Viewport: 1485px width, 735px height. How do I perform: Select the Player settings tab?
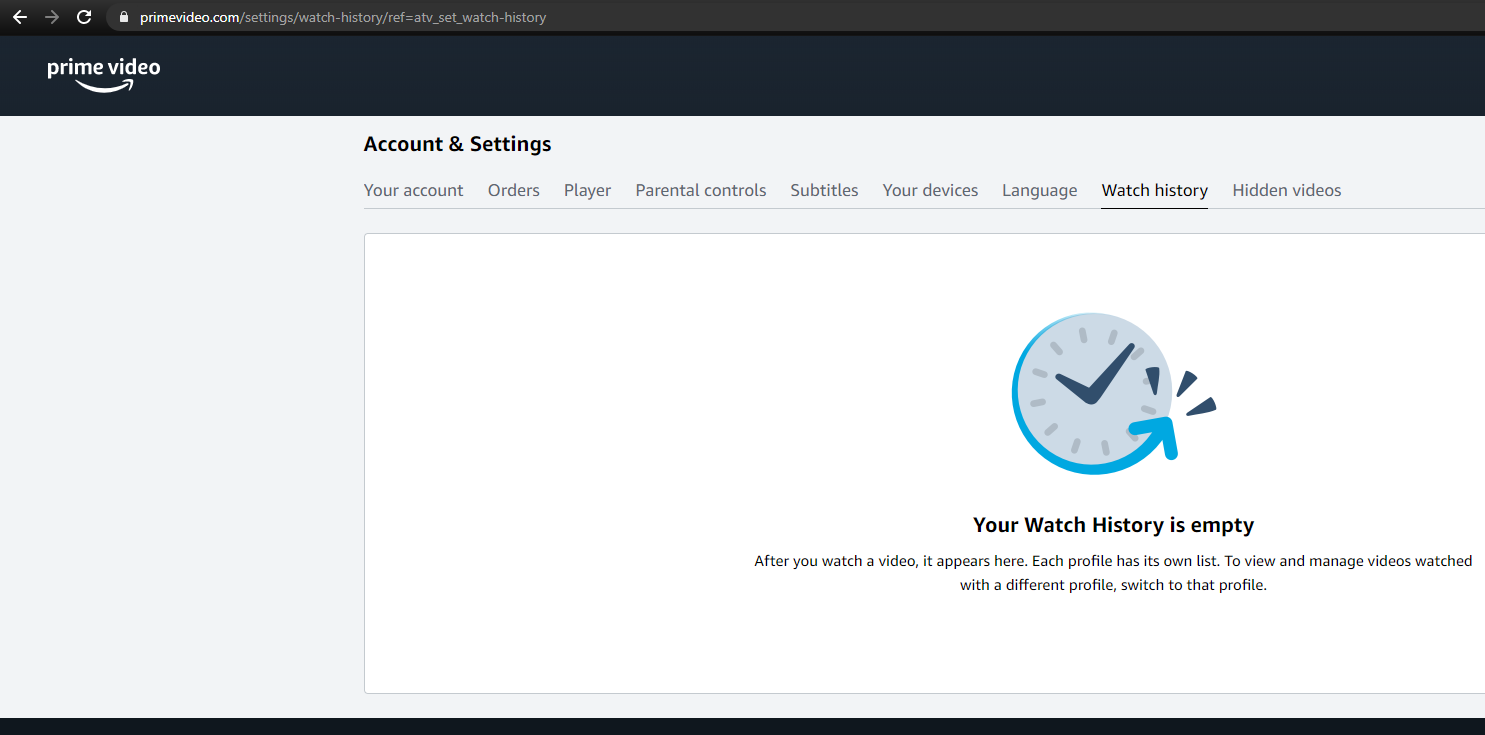(587, 190)
